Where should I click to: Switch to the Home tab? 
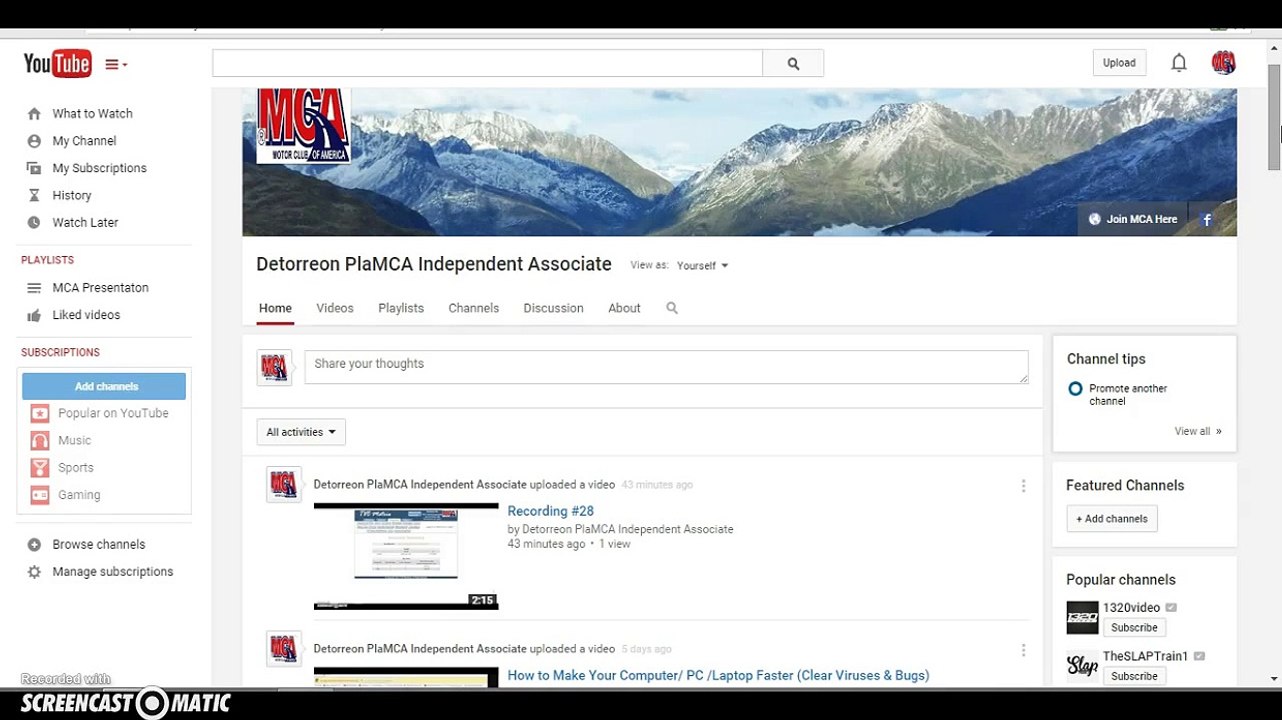point(275,308)
